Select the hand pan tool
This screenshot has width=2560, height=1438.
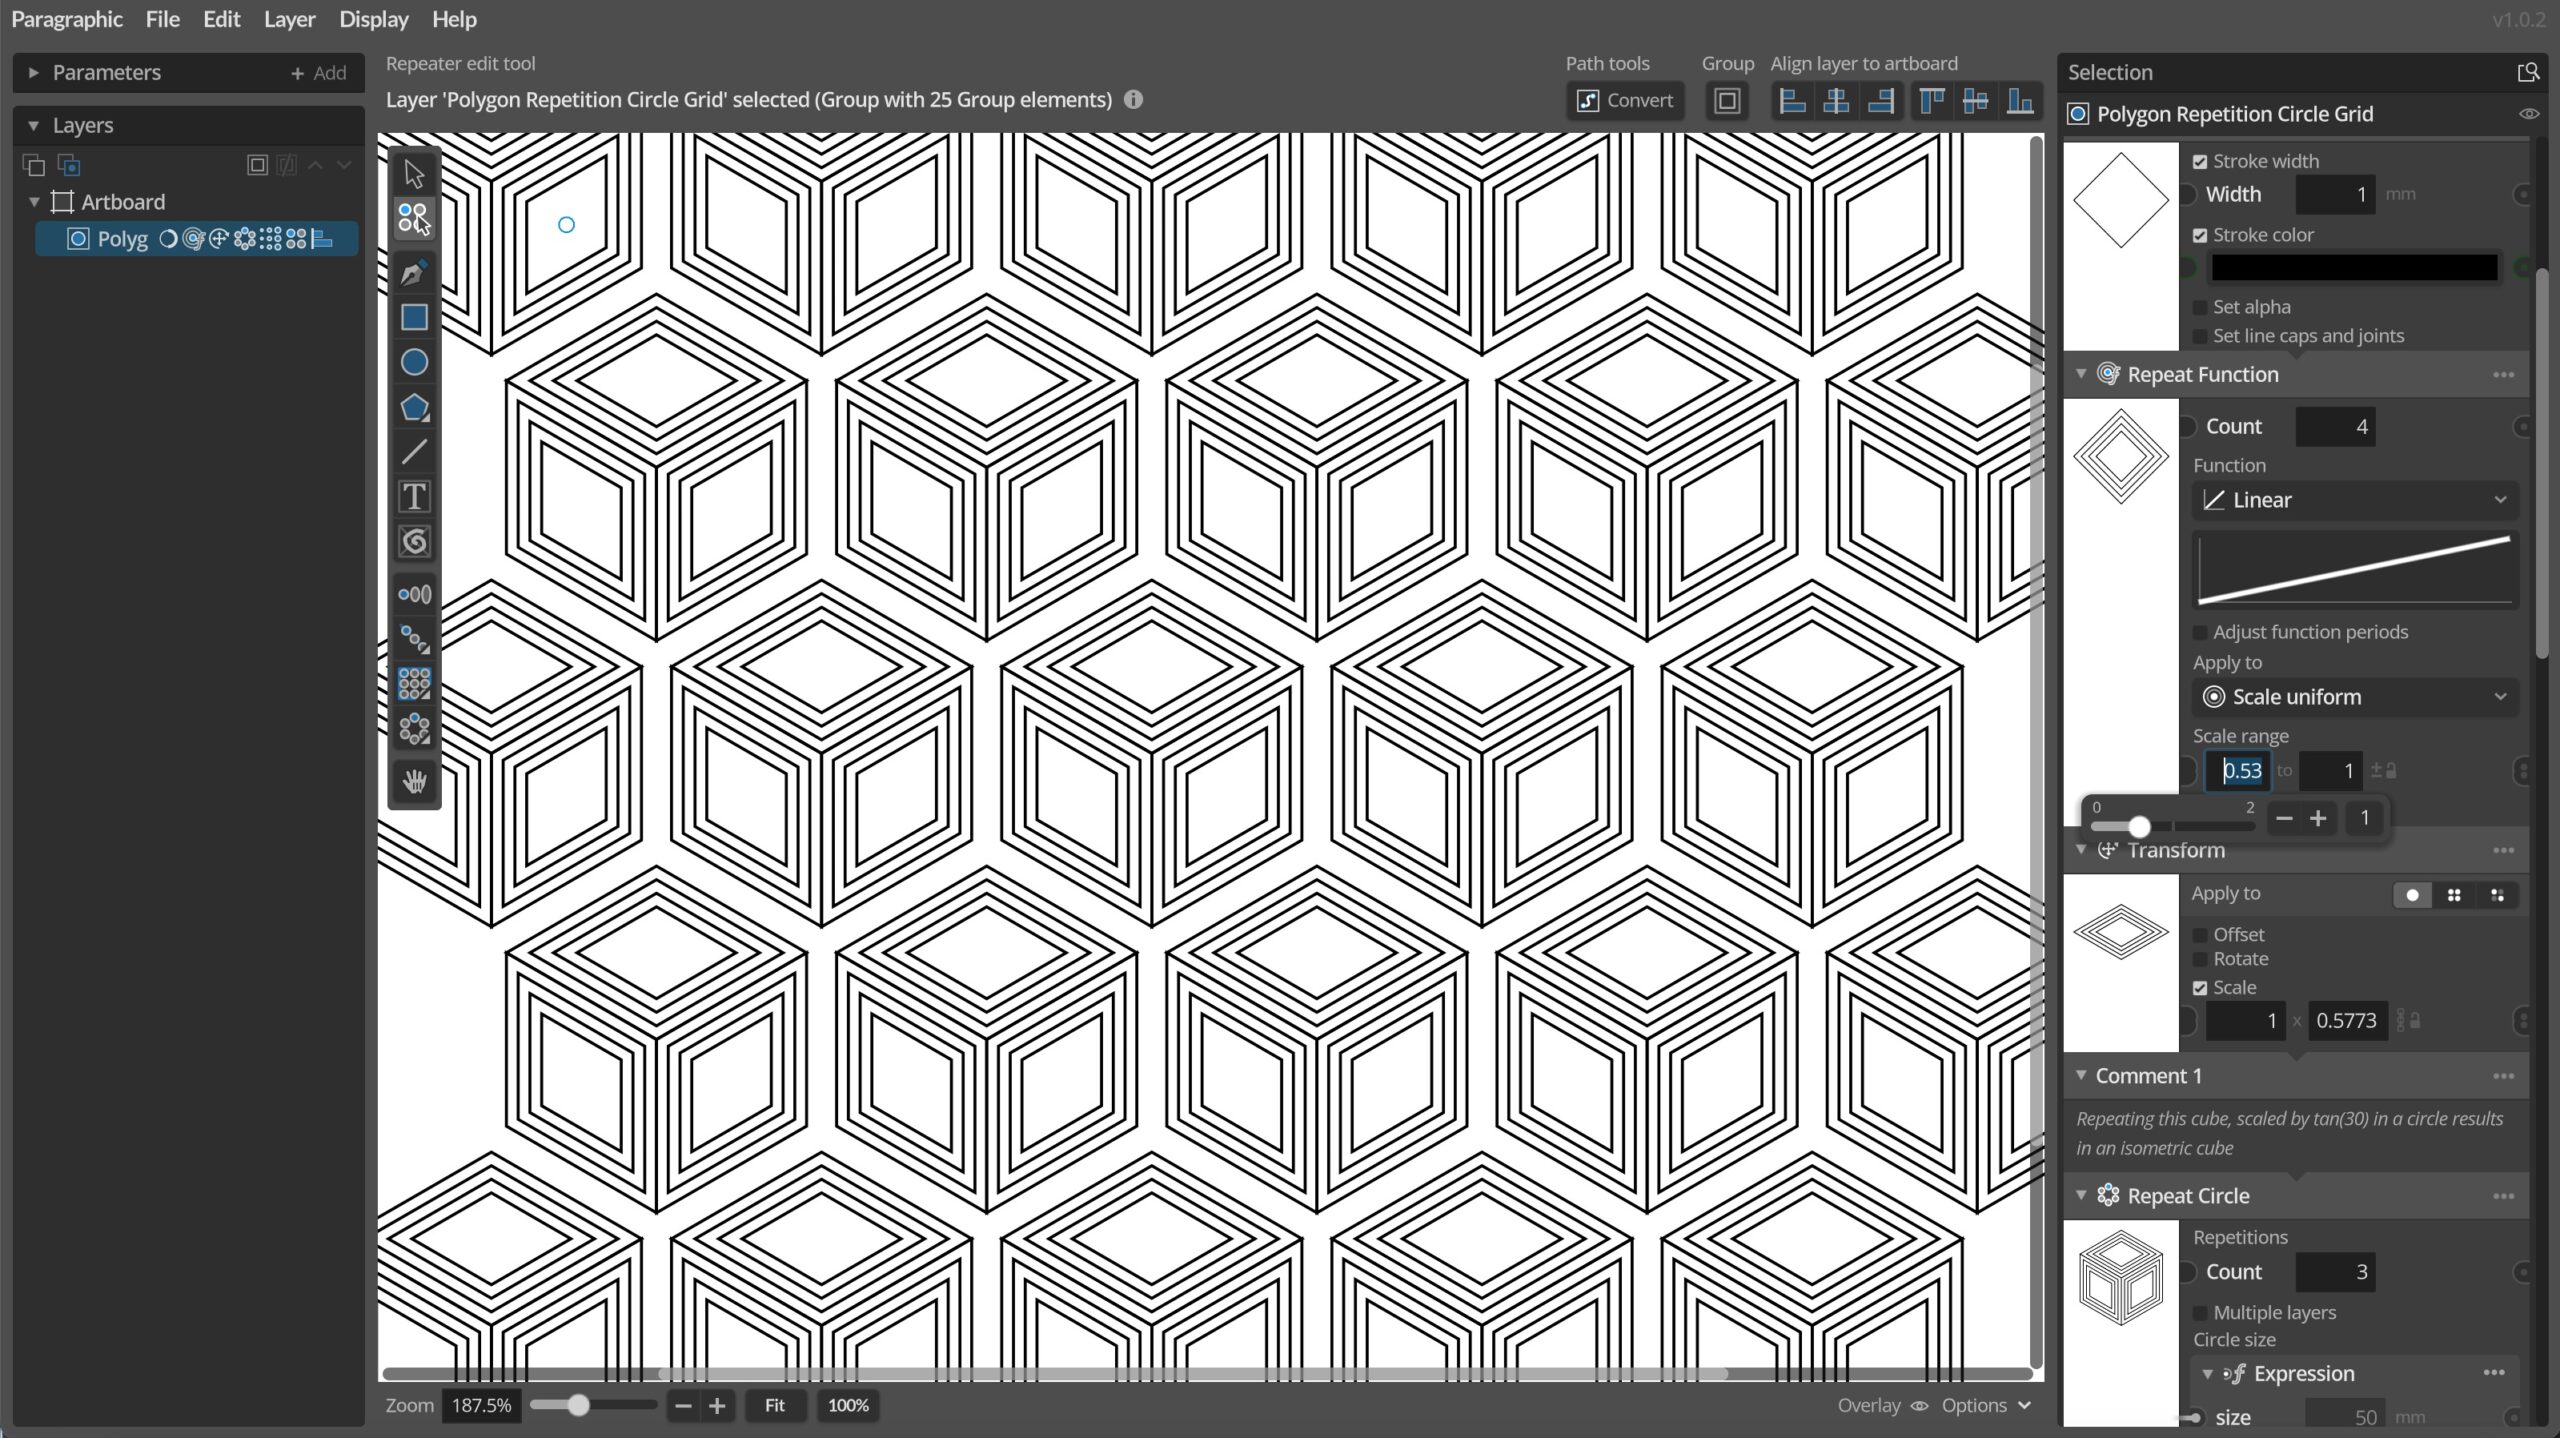click(414, 781)
